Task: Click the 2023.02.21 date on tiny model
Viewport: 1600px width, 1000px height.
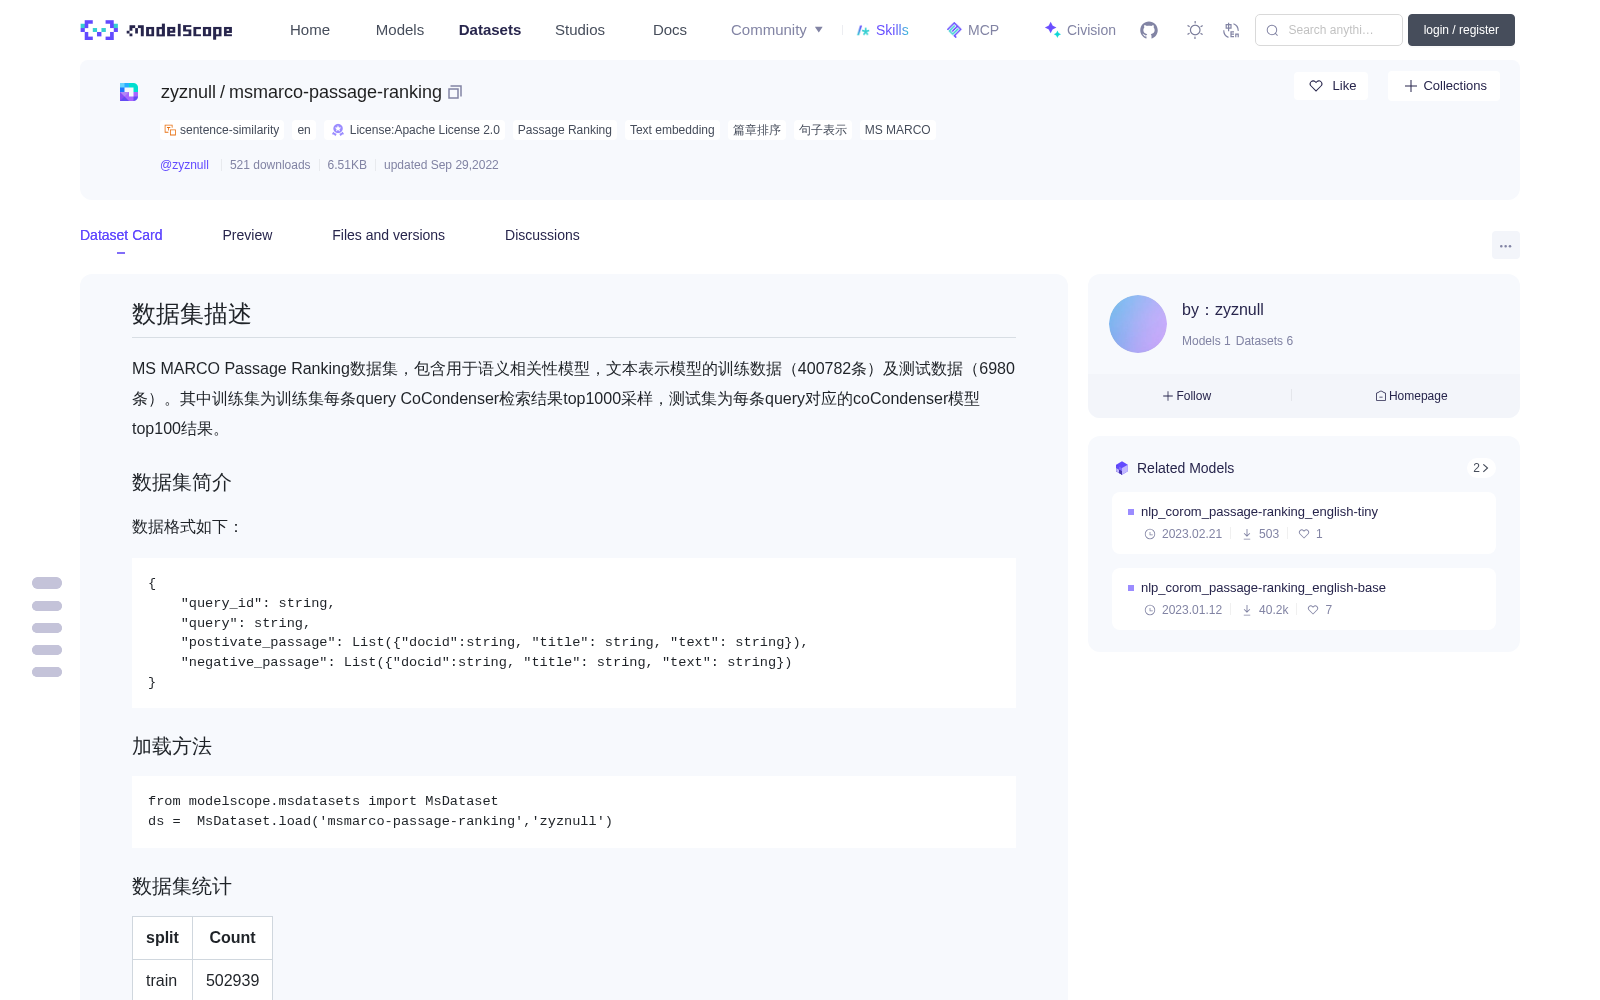Action: 1184,534
